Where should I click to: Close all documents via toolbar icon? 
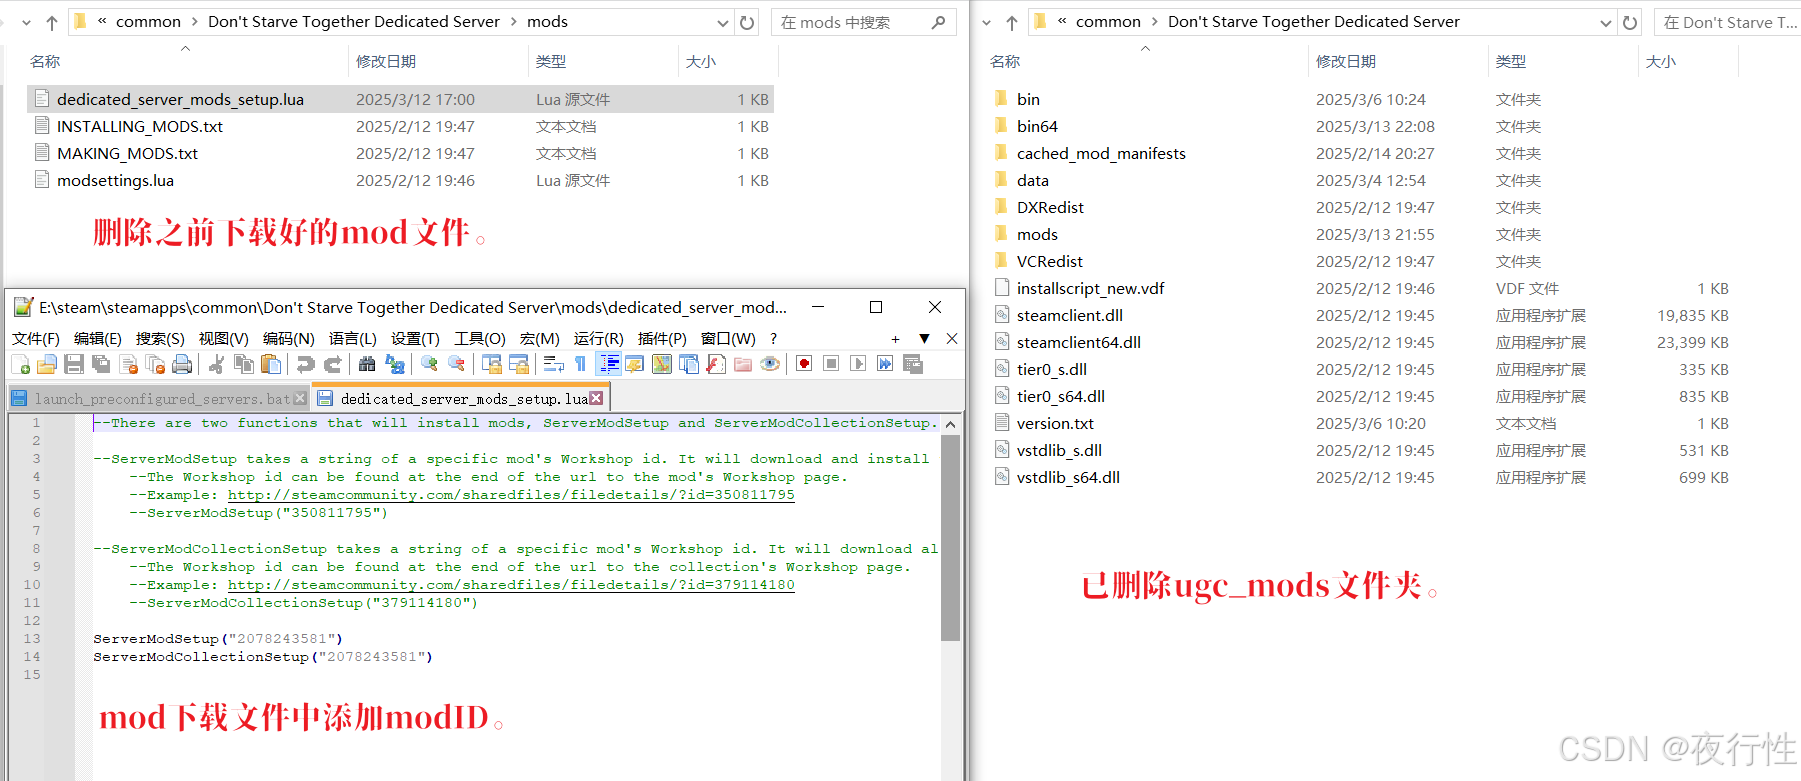click(x=155, y=364)
